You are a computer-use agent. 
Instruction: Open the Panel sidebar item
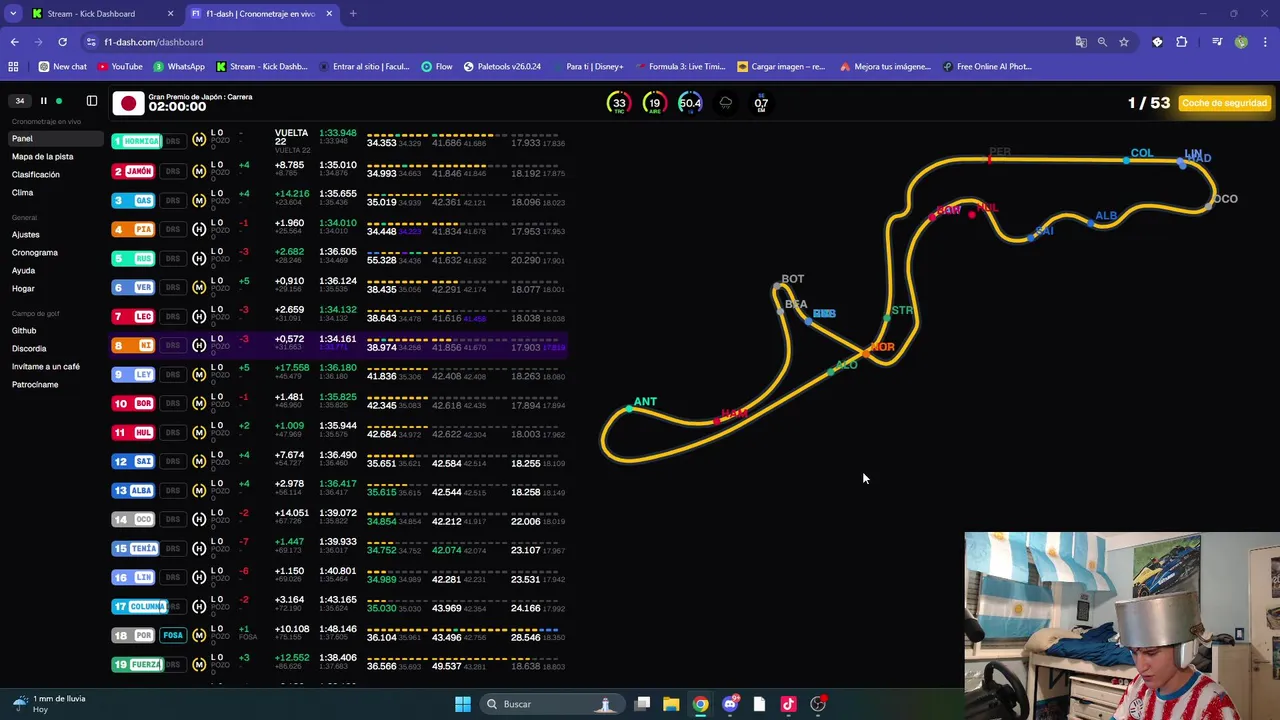pyautogui.click(x=57, y=139)
